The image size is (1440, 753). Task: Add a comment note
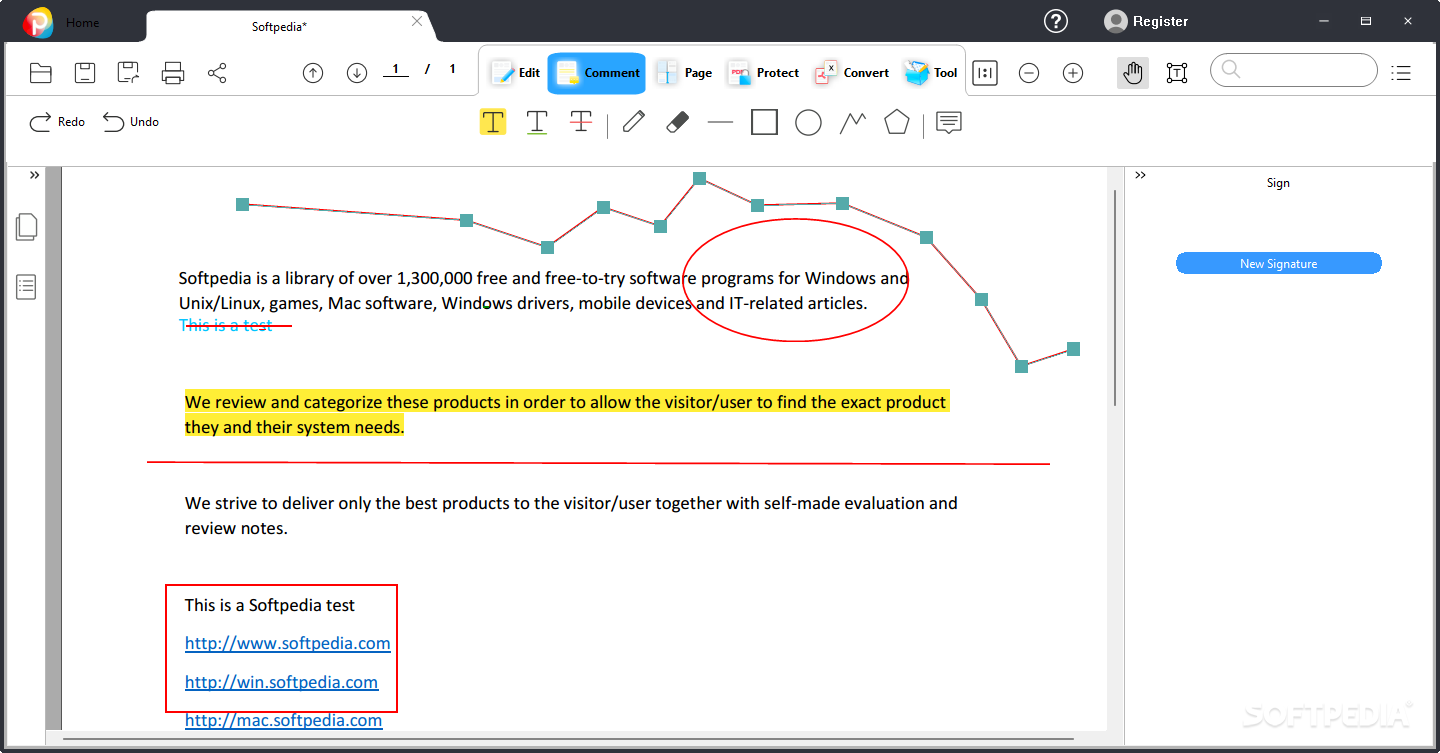(949, 122)
